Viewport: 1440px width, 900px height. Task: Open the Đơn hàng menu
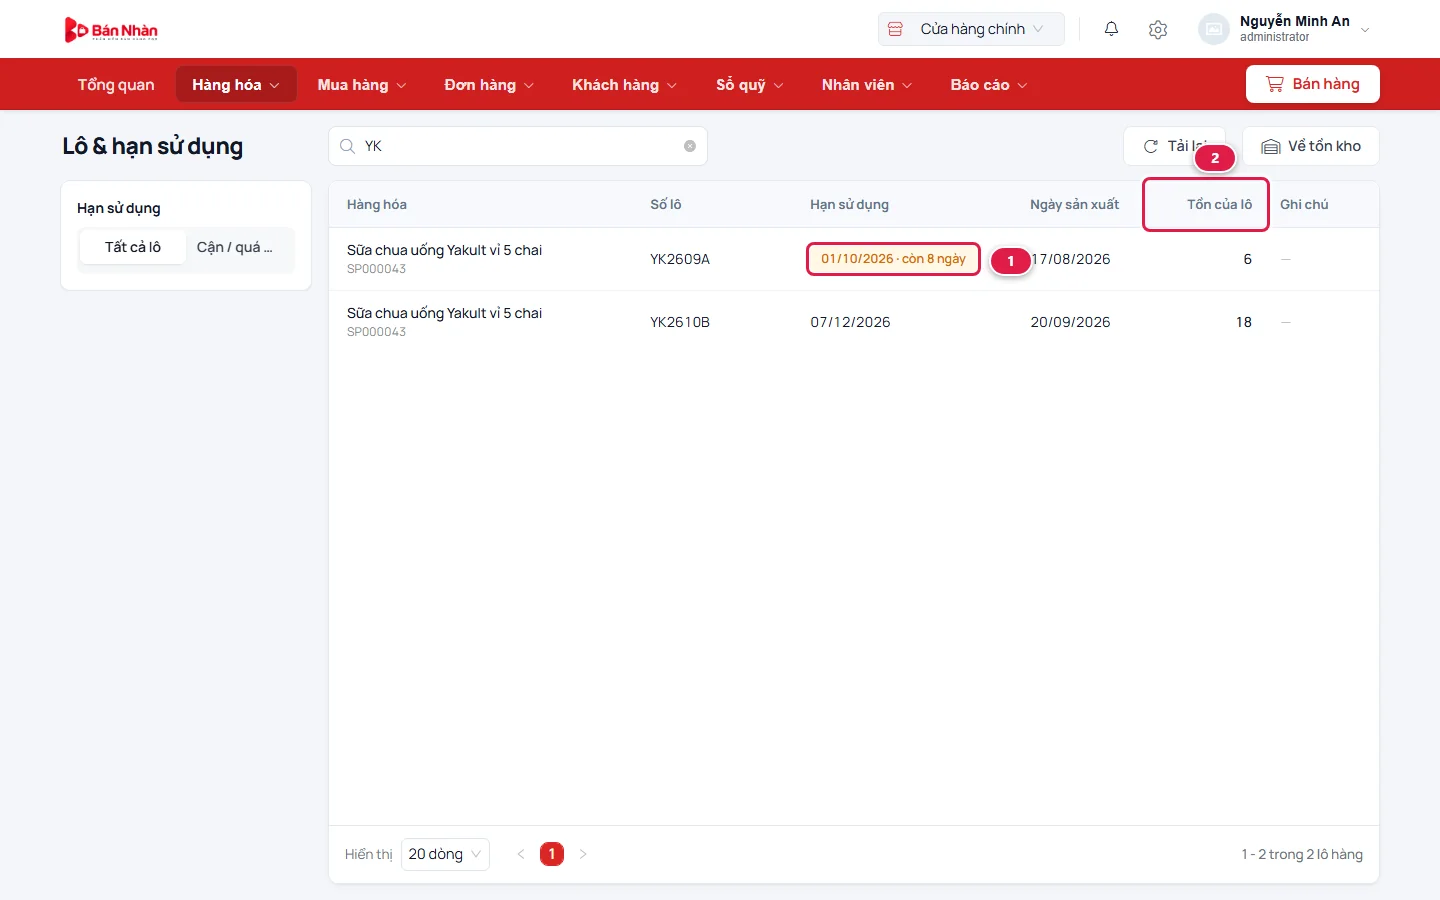pyautogui.click(x=489, y=85)
